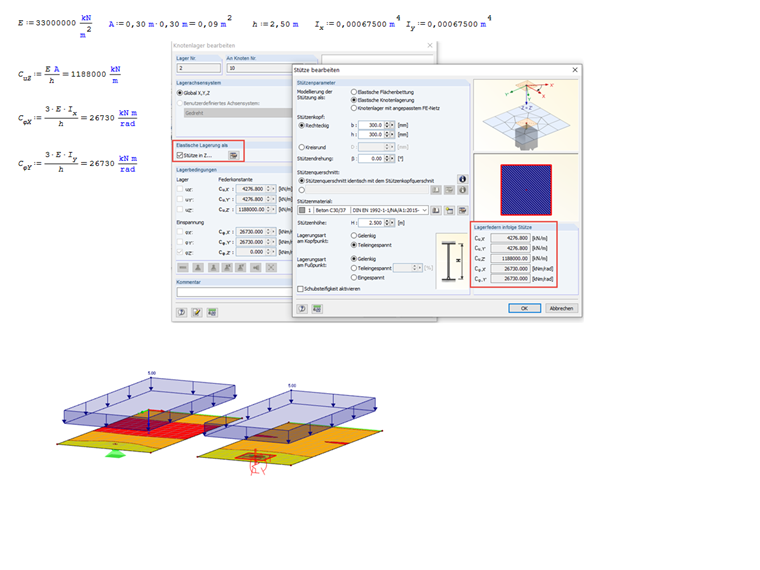Click gray info icon in Stützenquerschnitt row

pyautogui.click(x=462, y=190)
